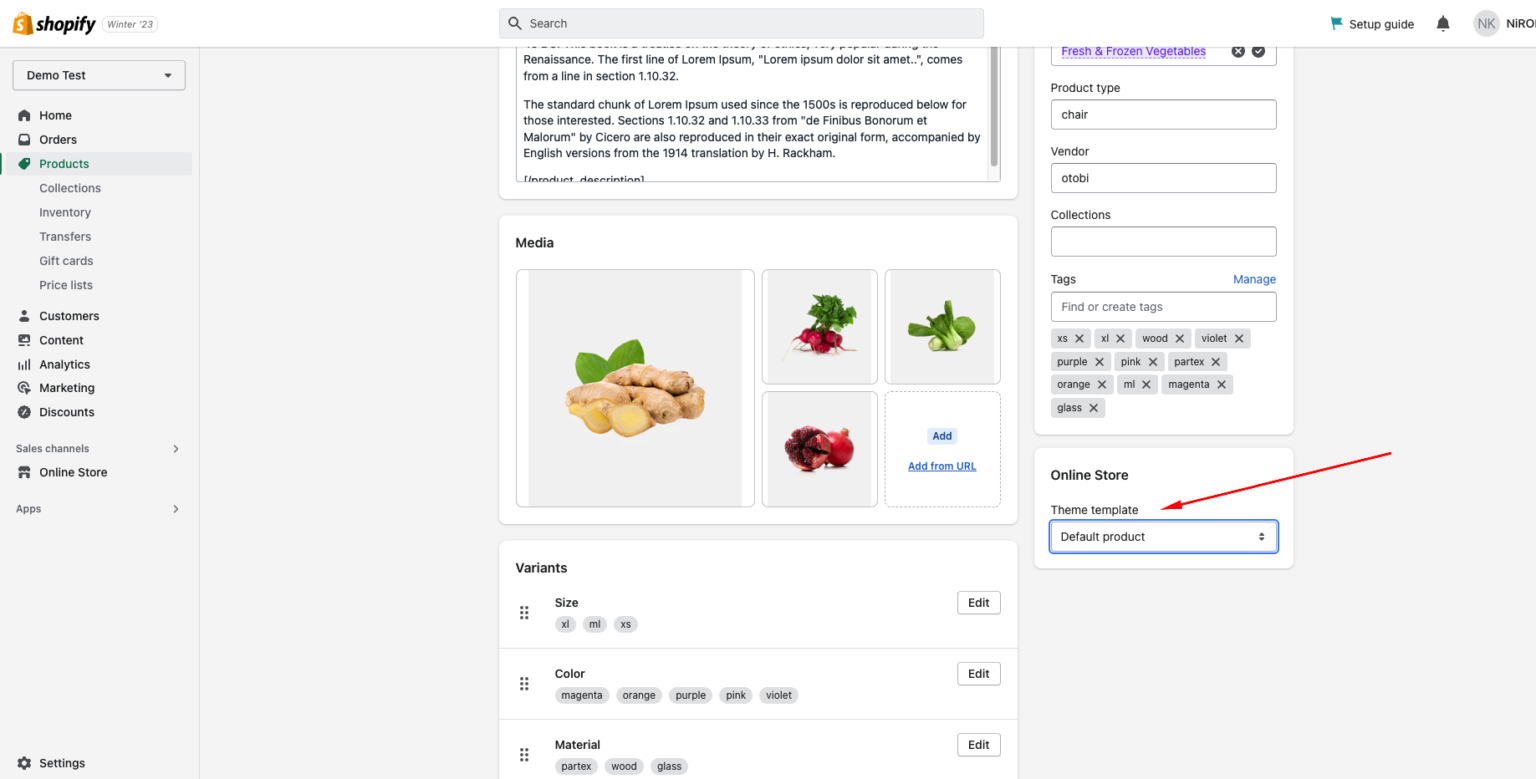Open the Theme template dropdown
Screen dimensions: 1536x779
tap(1163, 536)
